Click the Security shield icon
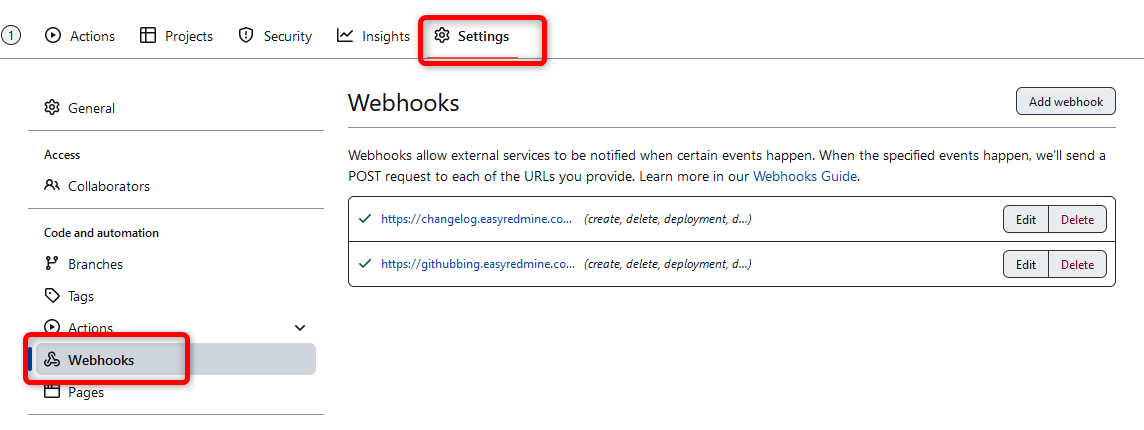1144x430 pixels. click(x=246, y=35)
